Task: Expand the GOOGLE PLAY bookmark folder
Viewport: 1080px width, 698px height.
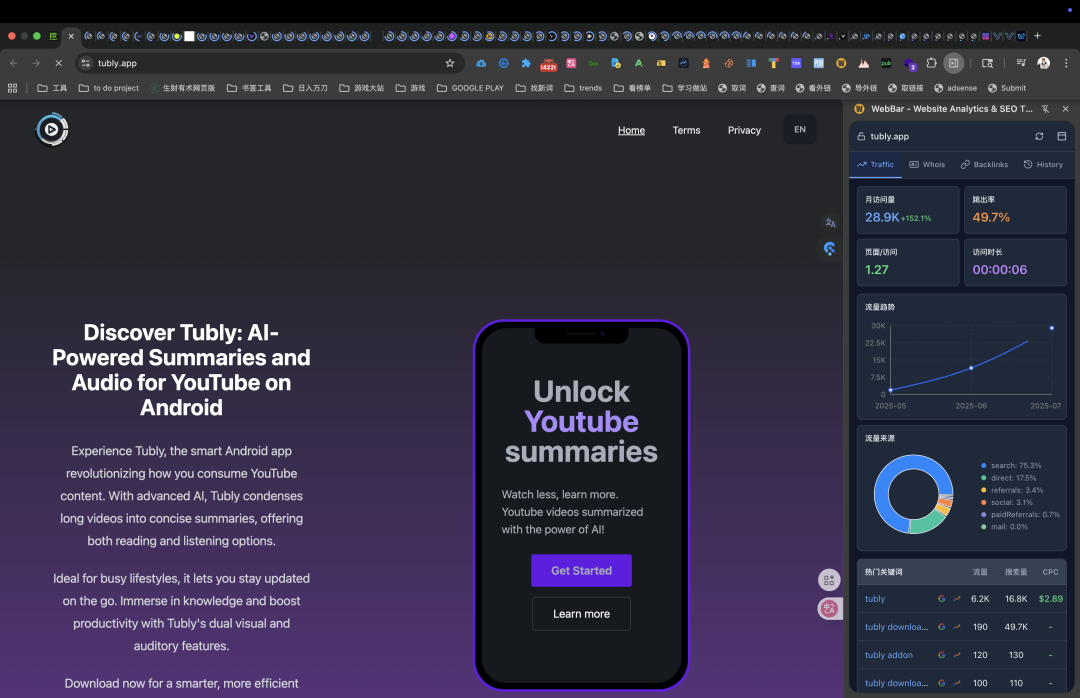Action: 470,88
